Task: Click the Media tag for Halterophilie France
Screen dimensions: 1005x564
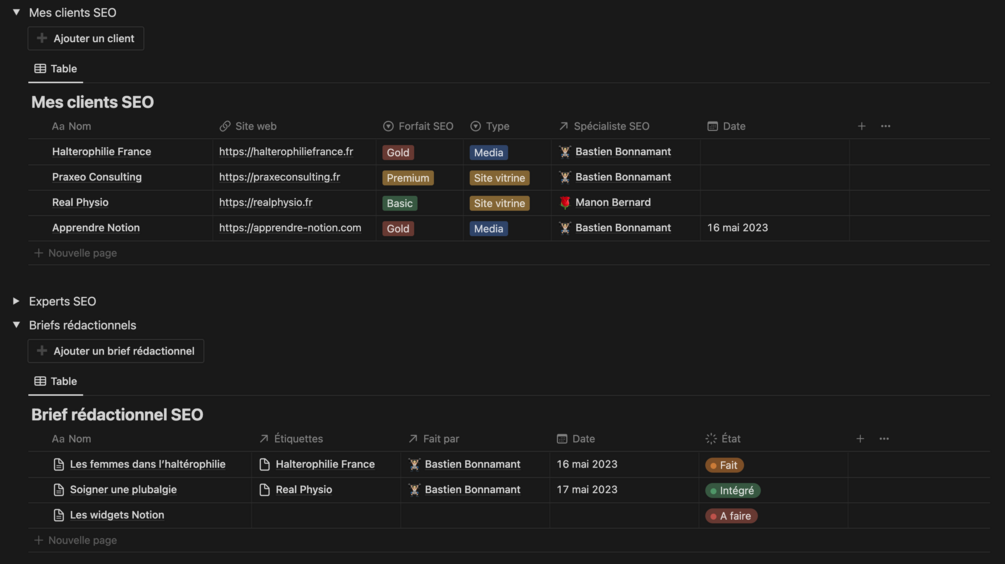Action: click(x=488, y=153)
